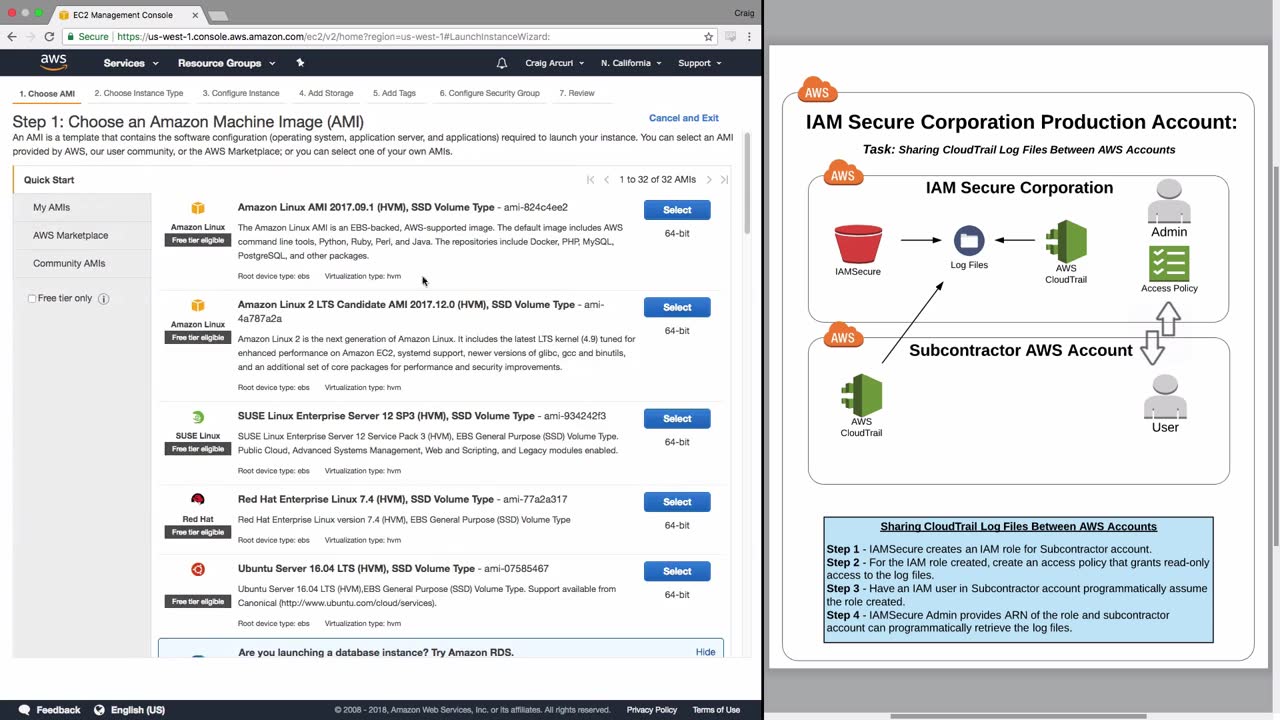Image resolution: width=1280 pixels, height=720 pixels.
Task: Go to the 7. Review step
Action: tap(577, 93)
